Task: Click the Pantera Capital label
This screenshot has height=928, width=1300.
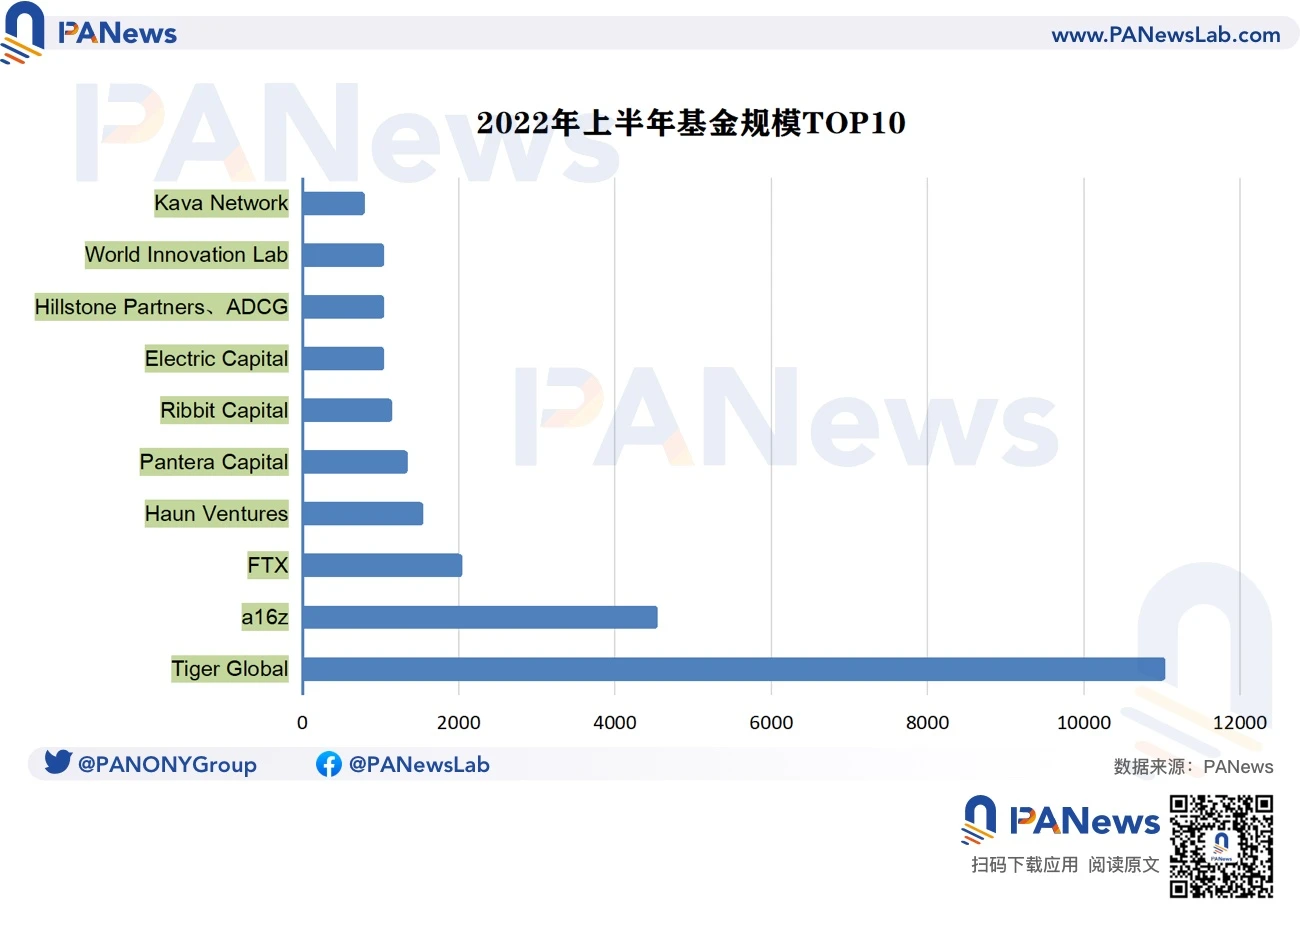Action: coord(214,462)
